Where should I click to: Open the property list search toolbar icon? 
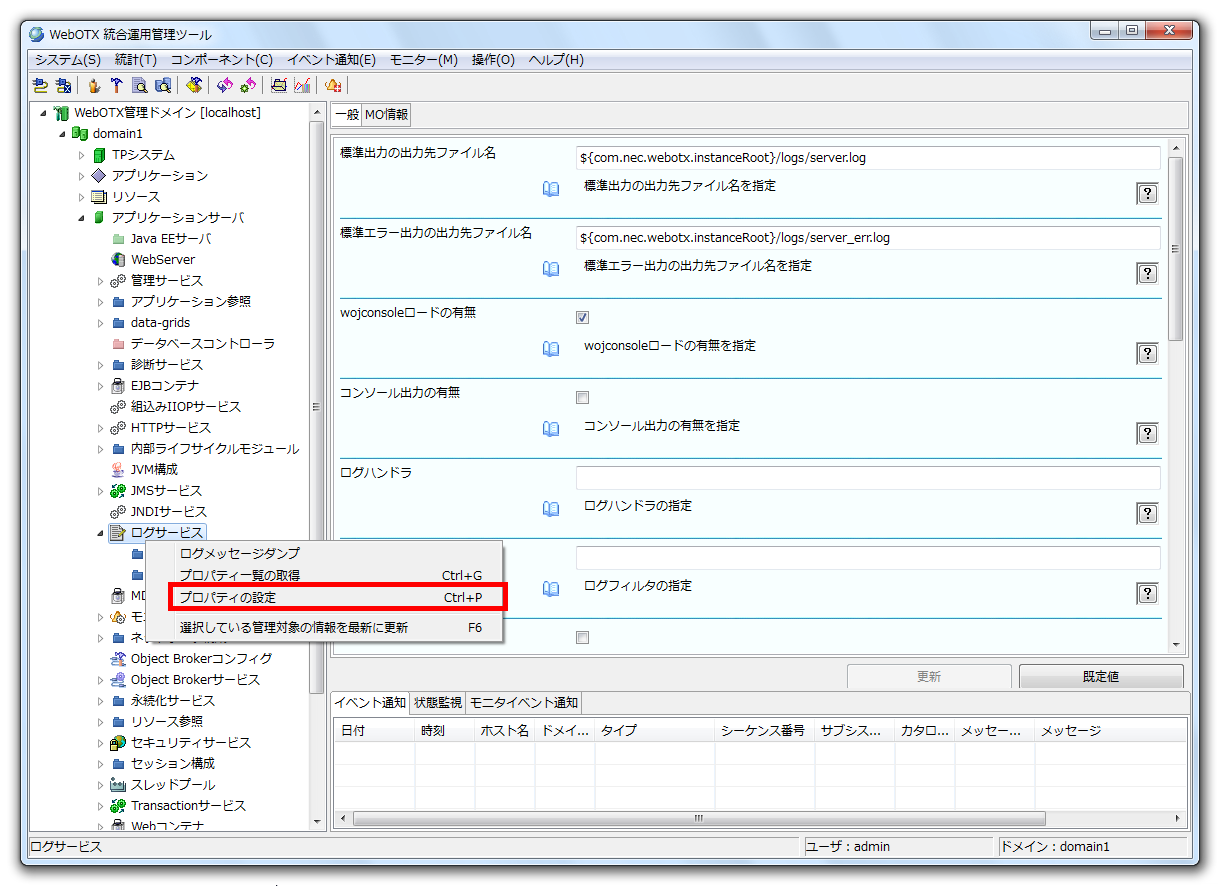139,85
